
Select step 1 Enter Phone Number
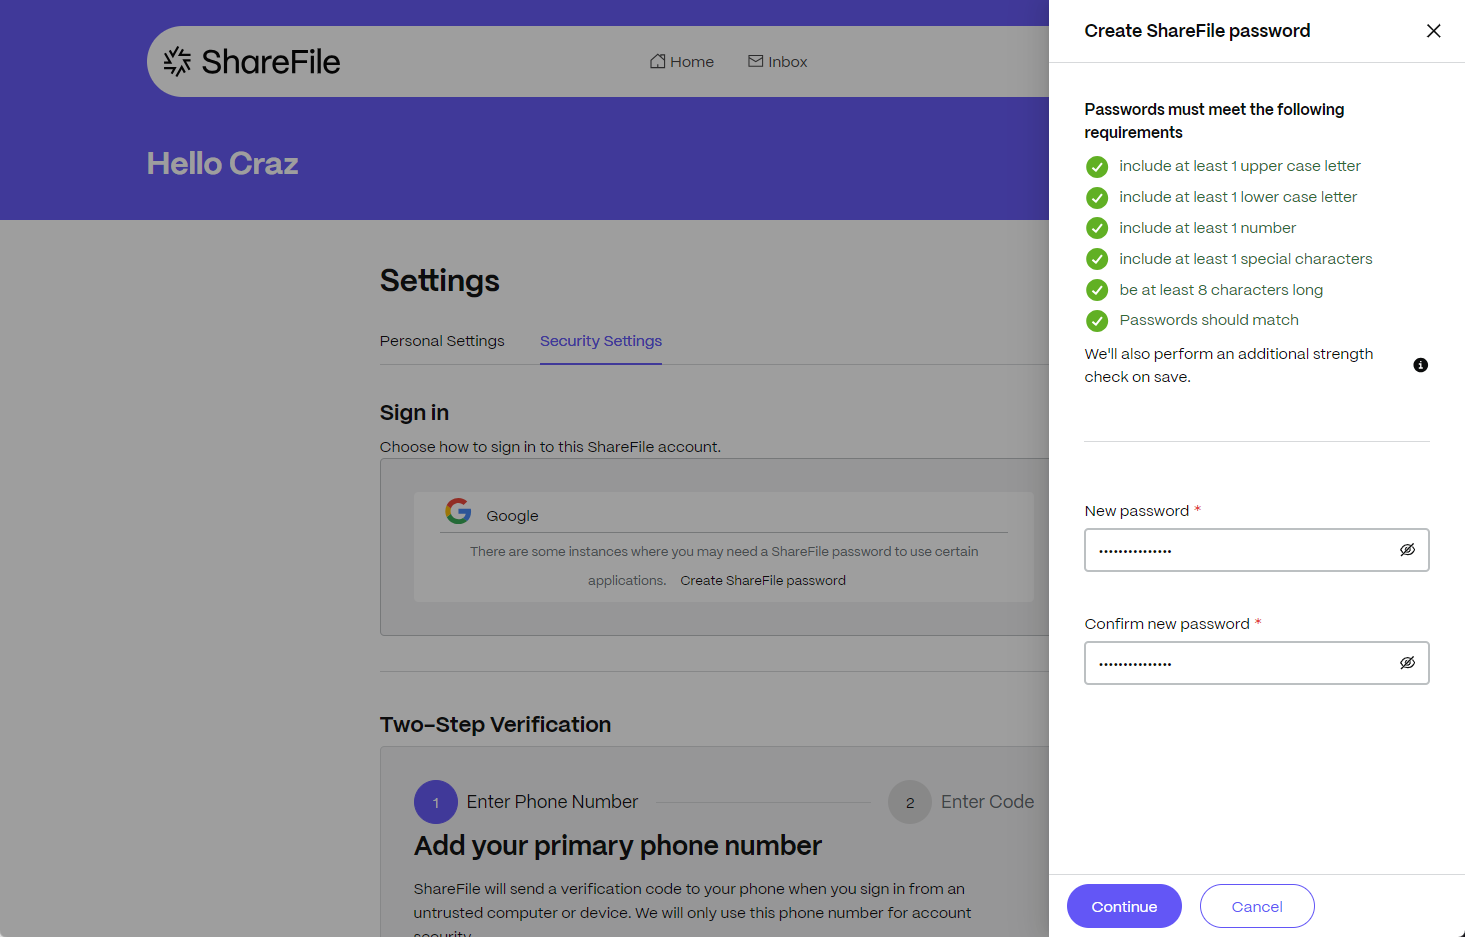[x=436, y=802]
